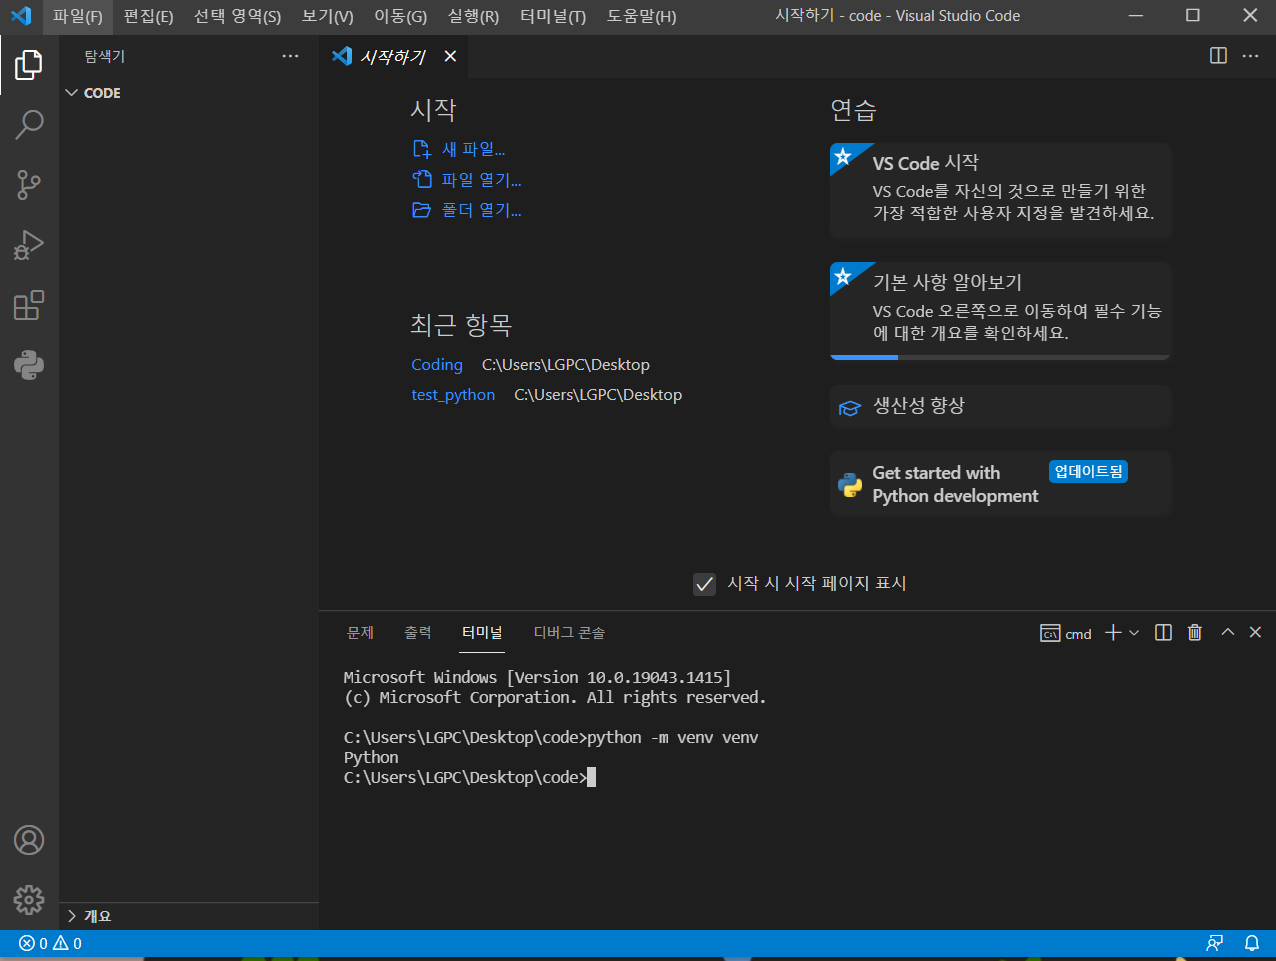Open recent folder Coding
Image resolution: width=1276 pixels, height=961 pixels.
(x=437, y=365)
